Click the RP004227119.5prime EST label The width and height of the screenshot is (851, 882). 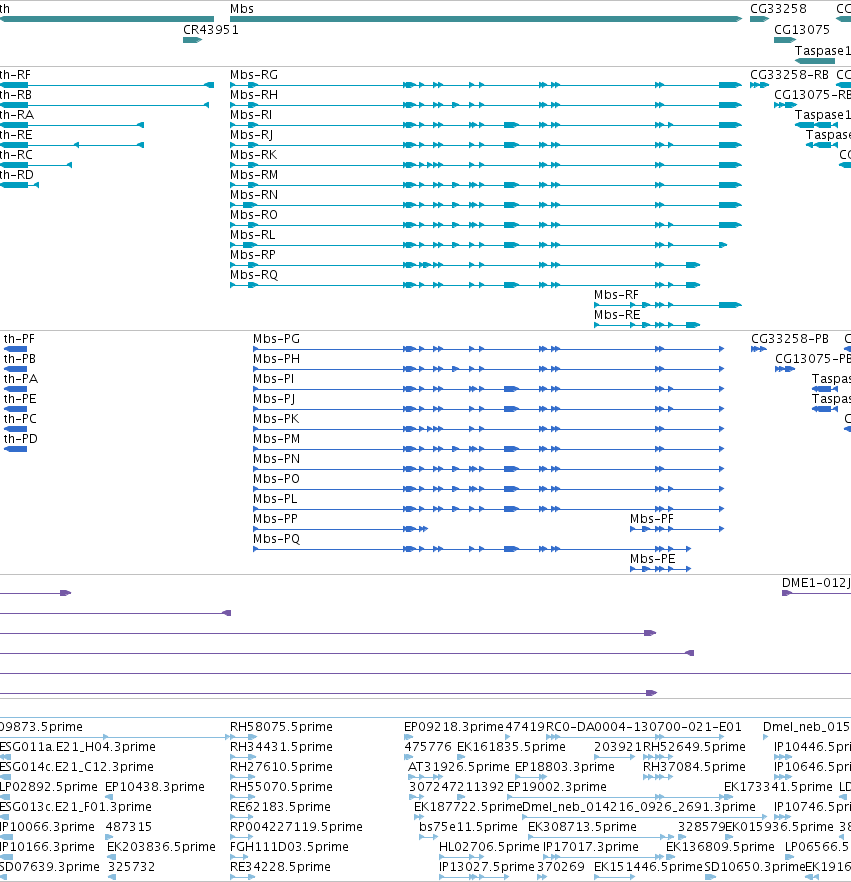pyautogui.click(x=296, y=827)
